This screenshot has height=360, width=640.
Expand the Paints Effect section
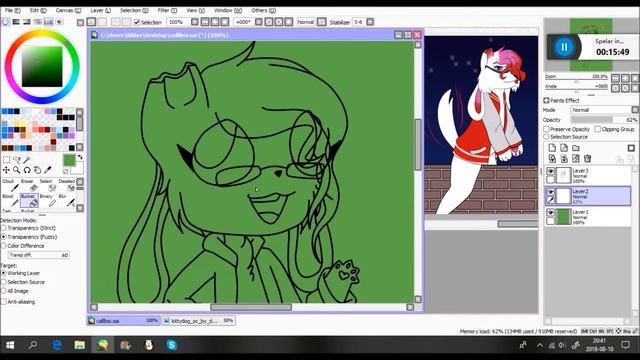[x=546, y=100]
